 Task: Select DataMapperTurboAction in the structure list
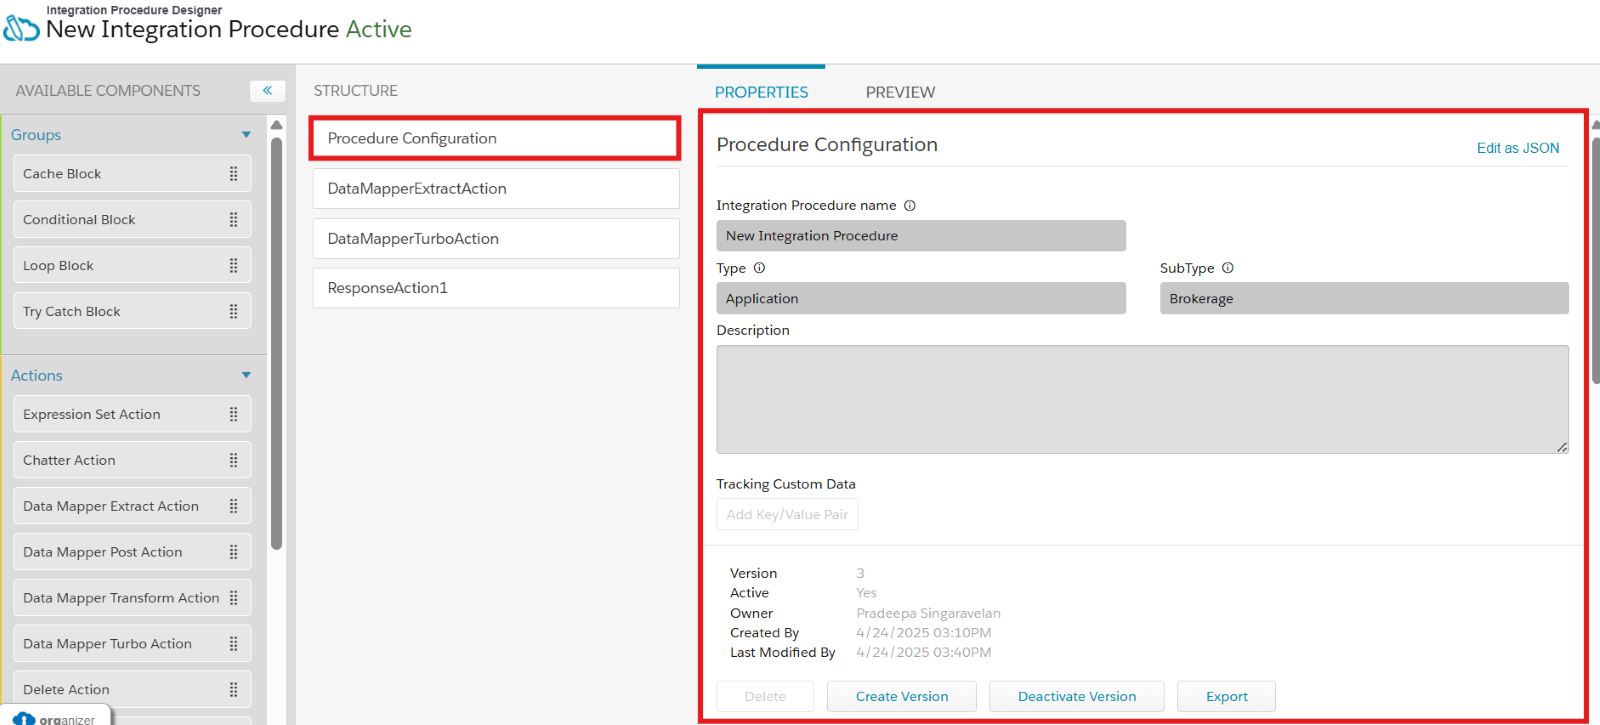(x=496, y=239)
